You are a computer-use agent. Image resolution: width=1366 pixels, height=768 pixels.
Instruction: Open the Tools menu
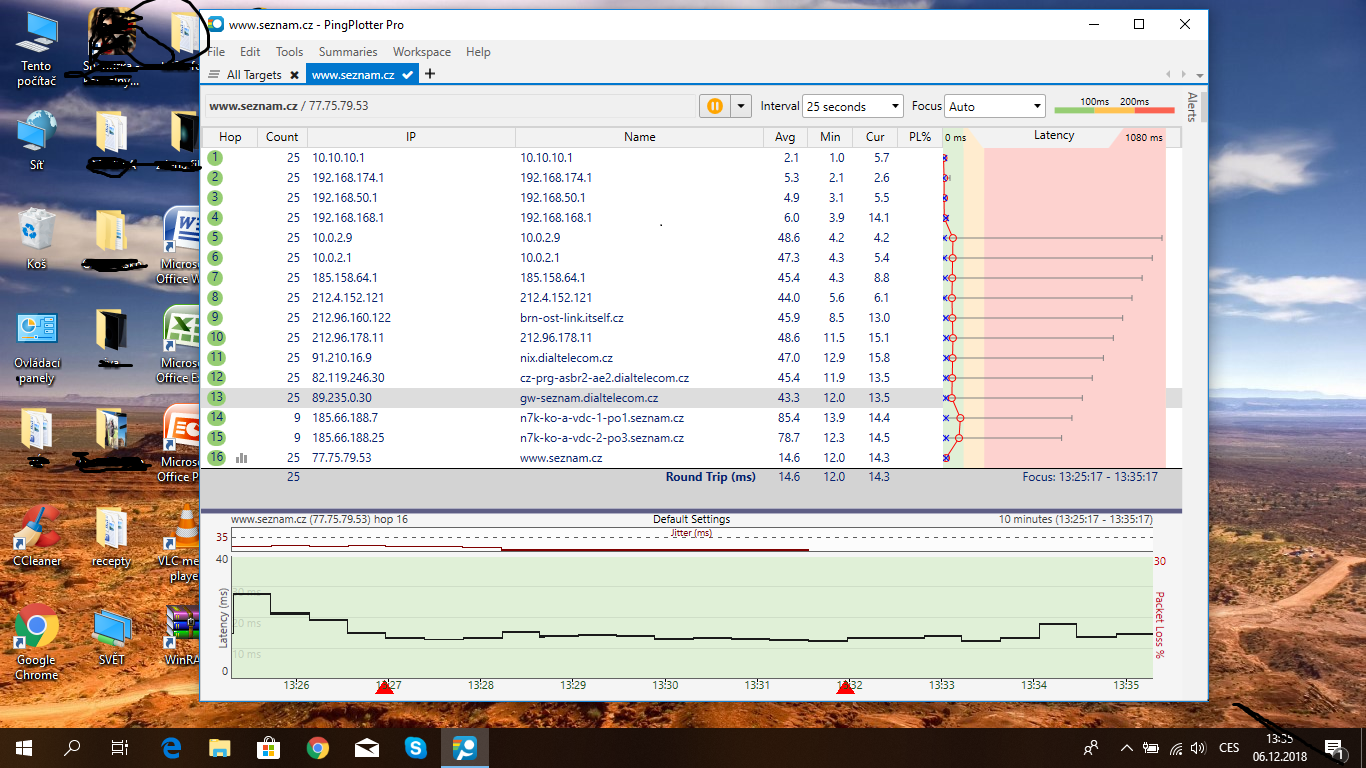tap(289, 52)
